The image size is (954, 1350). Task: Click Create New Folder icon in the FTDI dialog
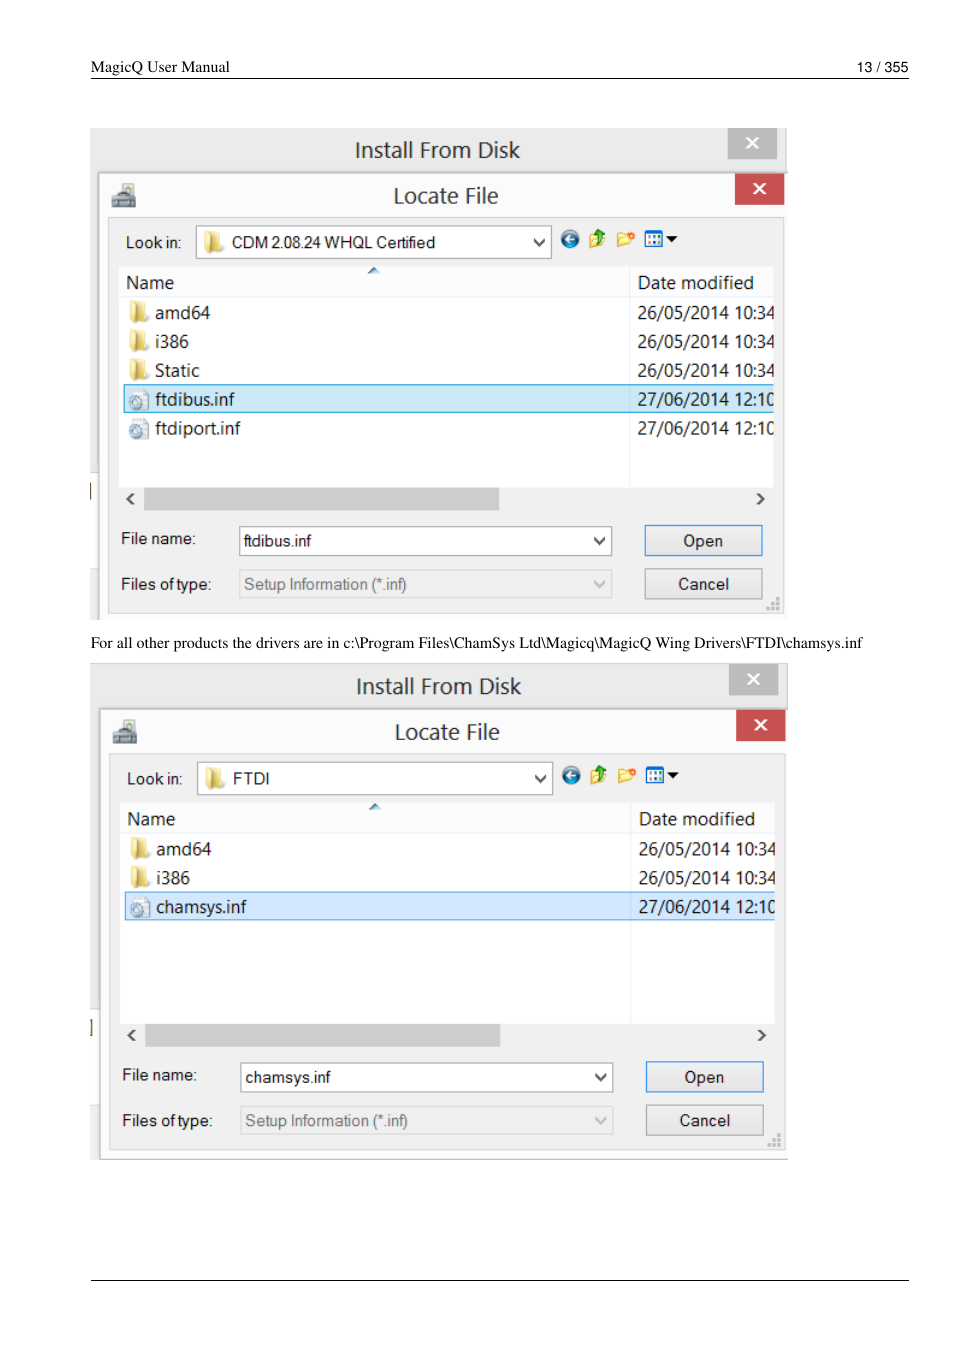tap(627, 776)
